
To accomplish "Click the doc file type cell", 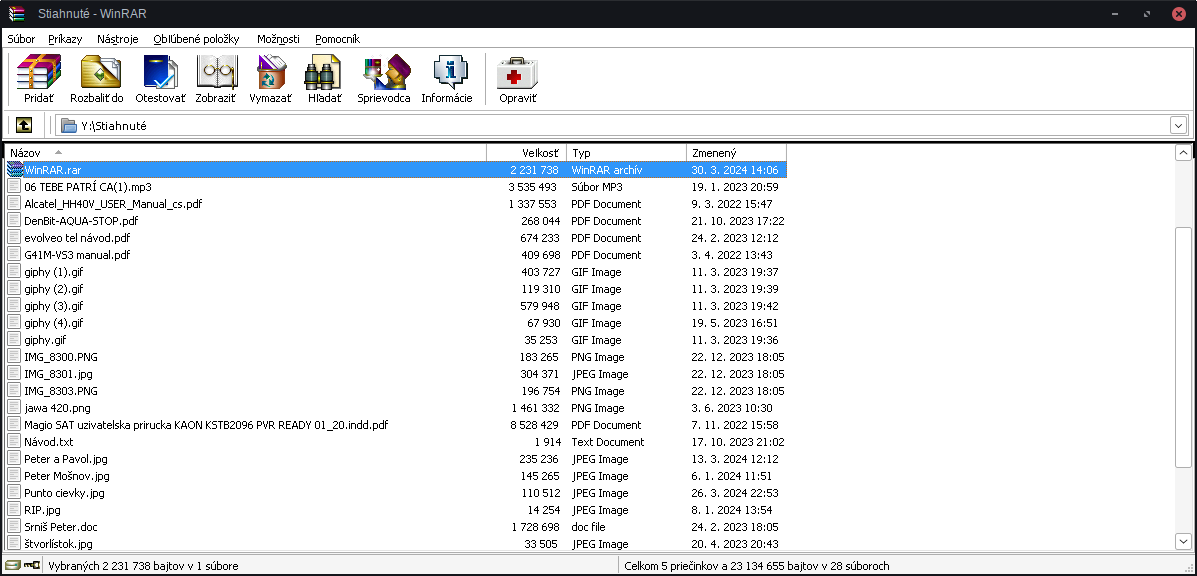I will [x=589, y=527].
